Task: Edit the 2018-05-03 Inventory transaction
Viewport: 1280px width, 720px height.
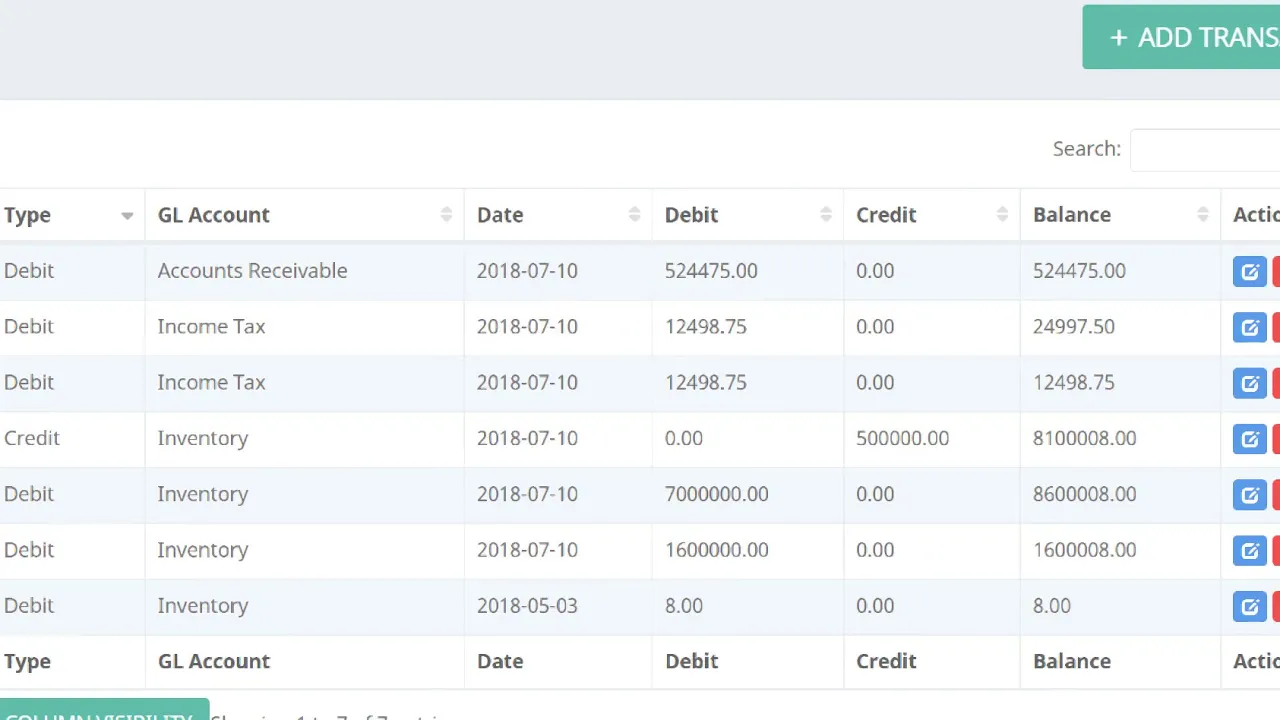Action: pyautogui.click(x=1249, y=607)
